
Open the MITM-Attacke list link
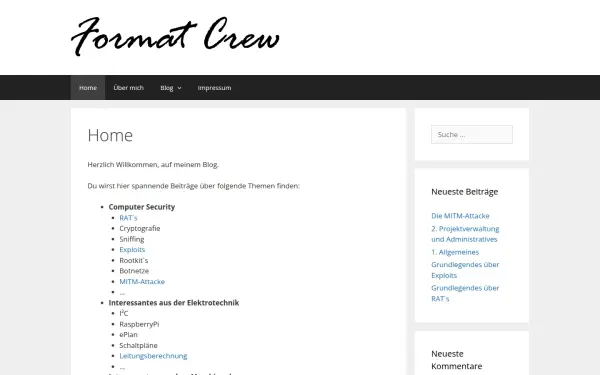[x=142, y=281]
